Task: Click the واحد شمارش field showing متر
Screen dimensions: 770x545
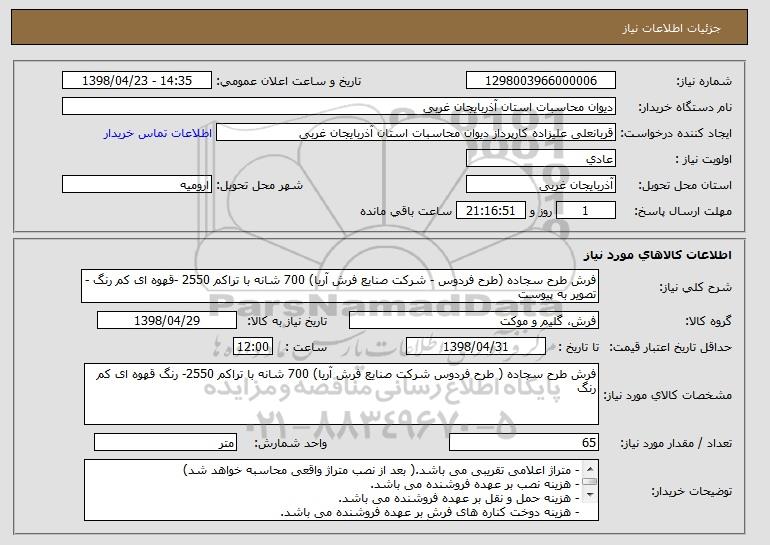Action: coord(165,442)
